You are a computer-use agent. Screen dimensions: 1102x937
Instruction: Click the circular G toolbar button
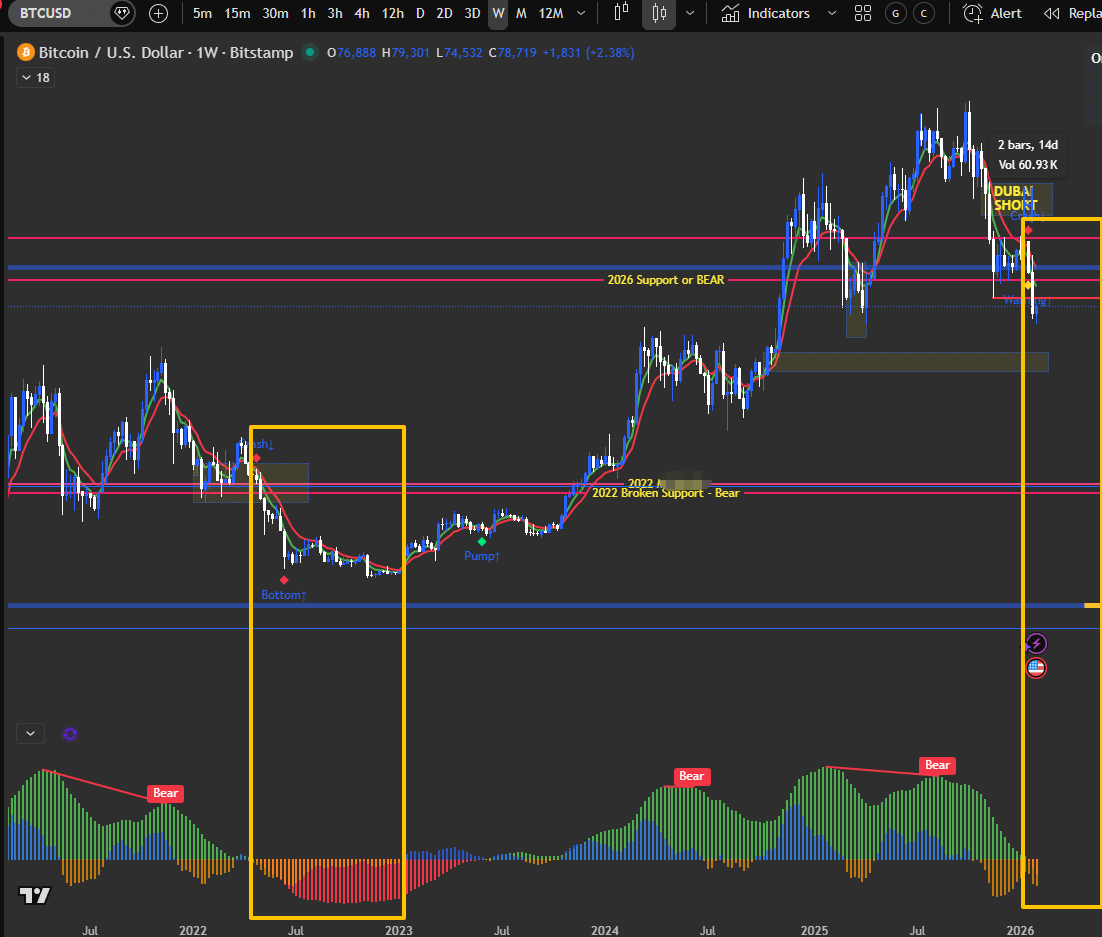pos(895,13)
